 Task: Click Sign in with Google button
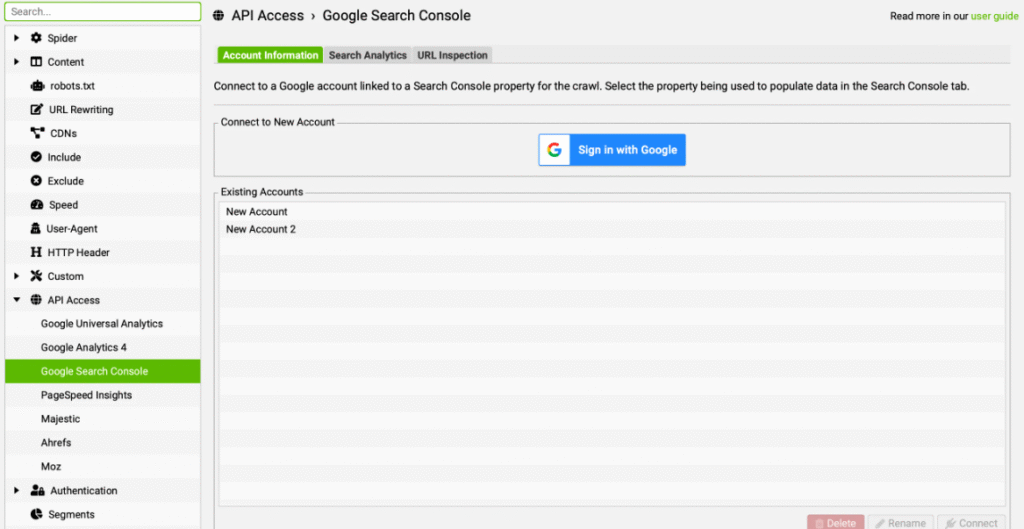click(612, 150)
